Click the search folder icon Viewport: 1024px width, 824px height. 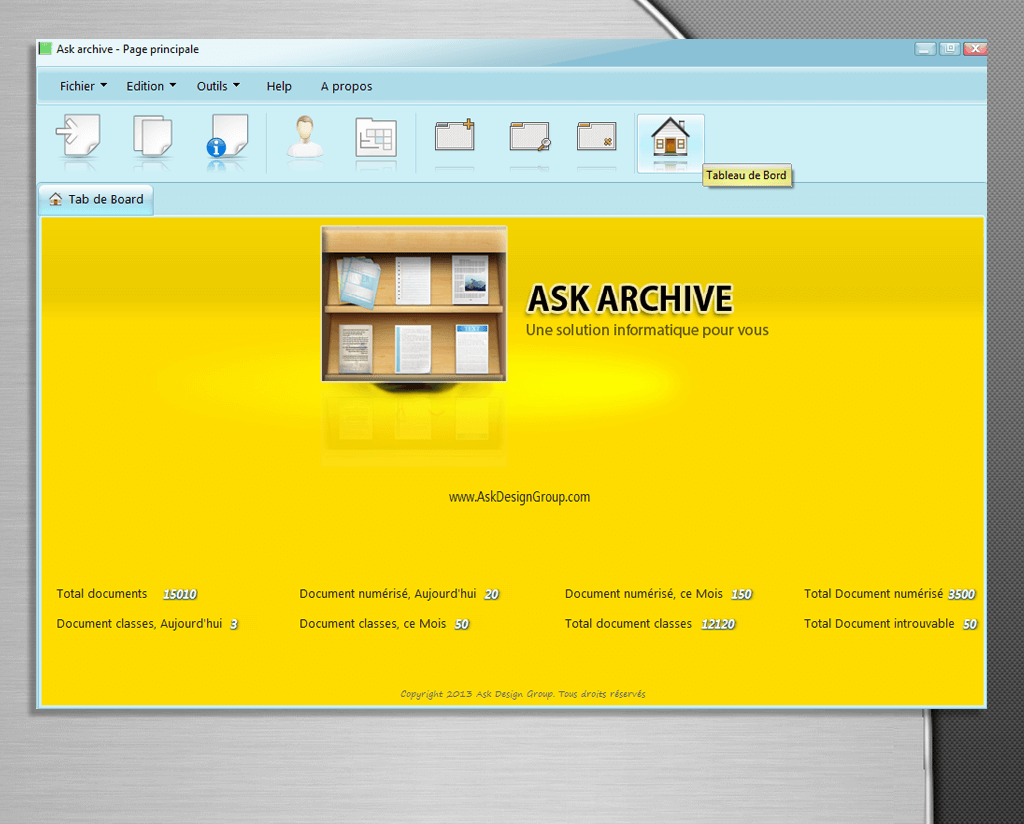point(529,136)
